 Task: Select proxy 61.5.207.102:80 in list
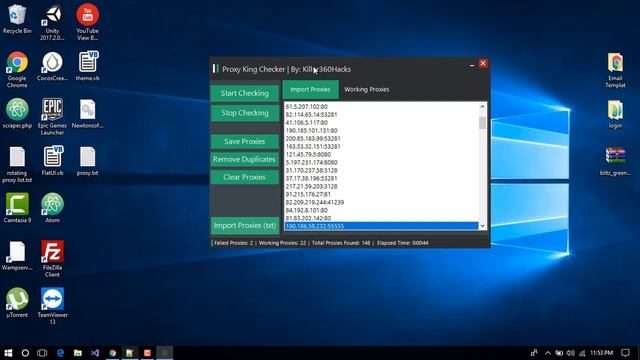click(381, 107)
